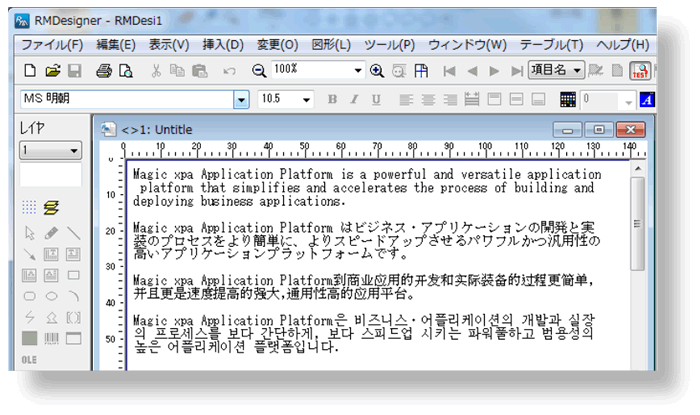This screenshot has width=700, height=415.
Task: Toggle the yellow layers icon
Action: (52, 208)
